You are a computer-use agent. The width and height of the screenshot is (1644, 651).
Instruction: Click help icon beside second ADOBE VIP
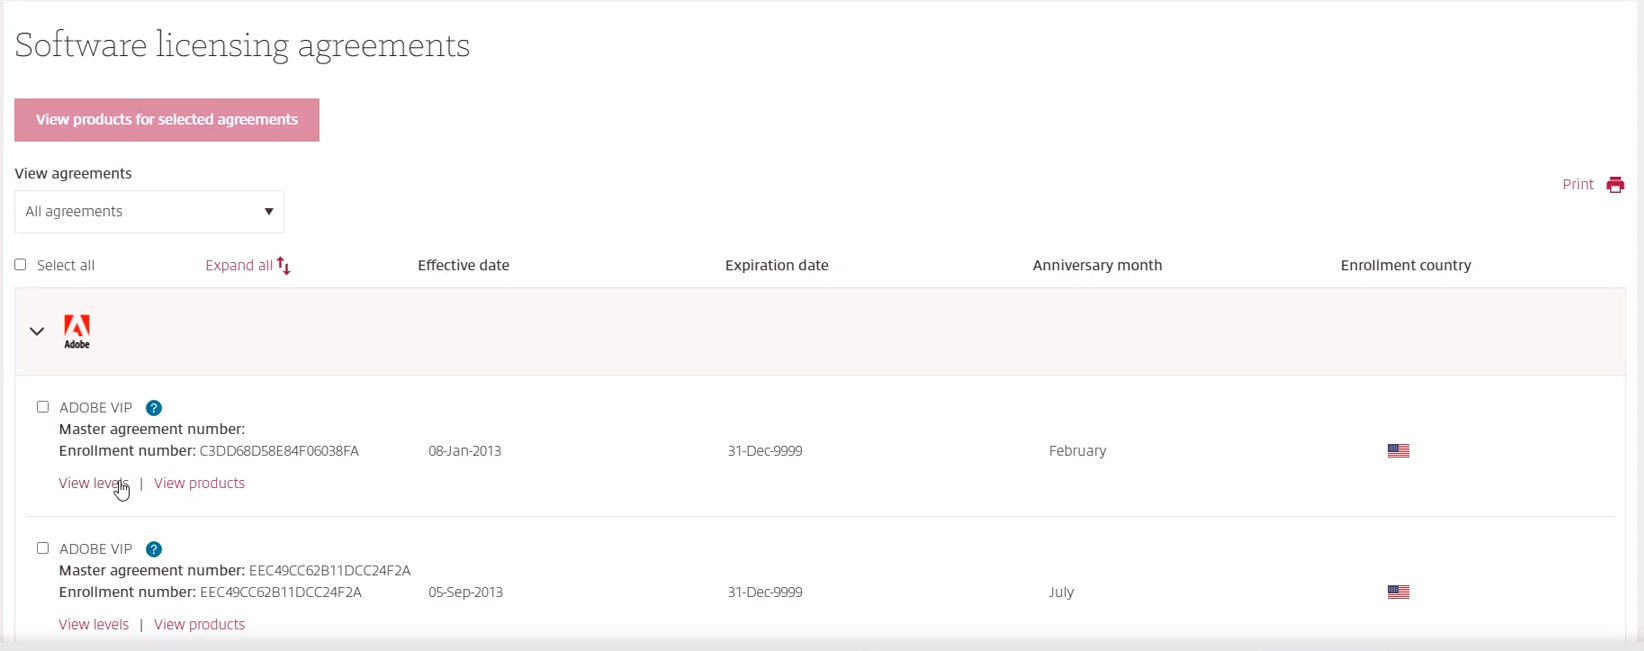(x=154, y=549)
